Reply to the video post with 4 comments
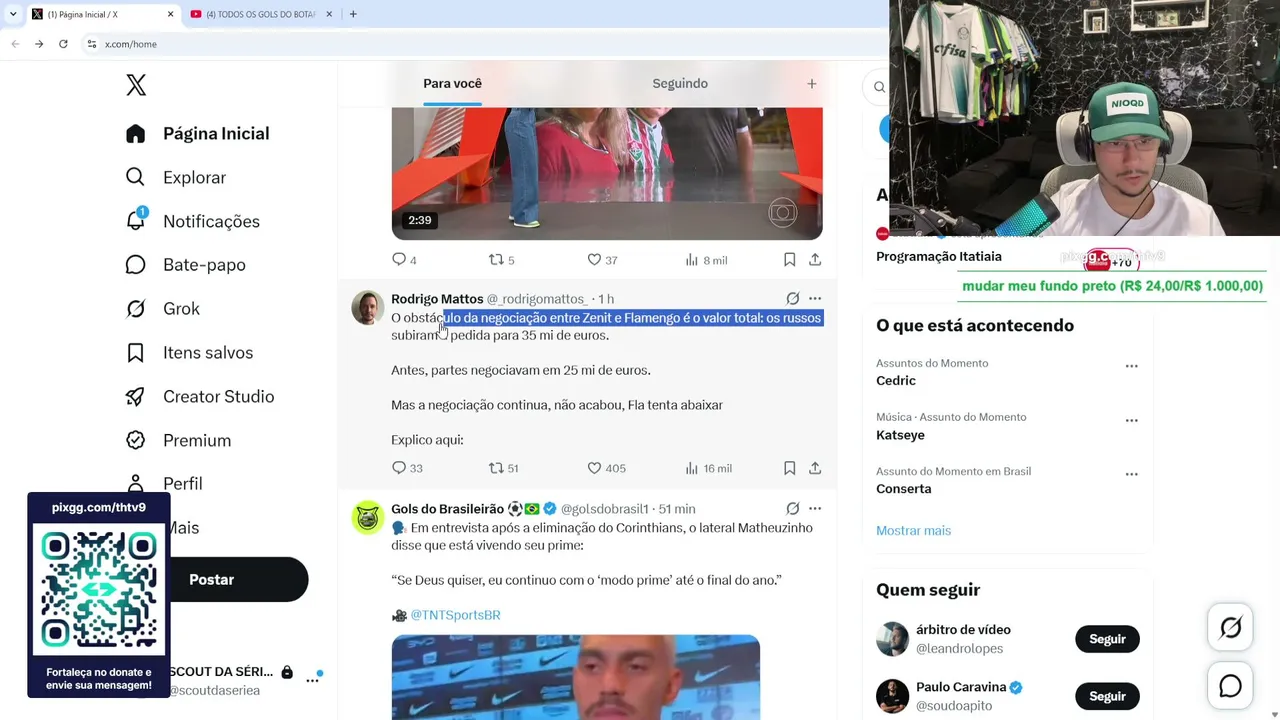 pyautogui.click(x=399, y=260)
